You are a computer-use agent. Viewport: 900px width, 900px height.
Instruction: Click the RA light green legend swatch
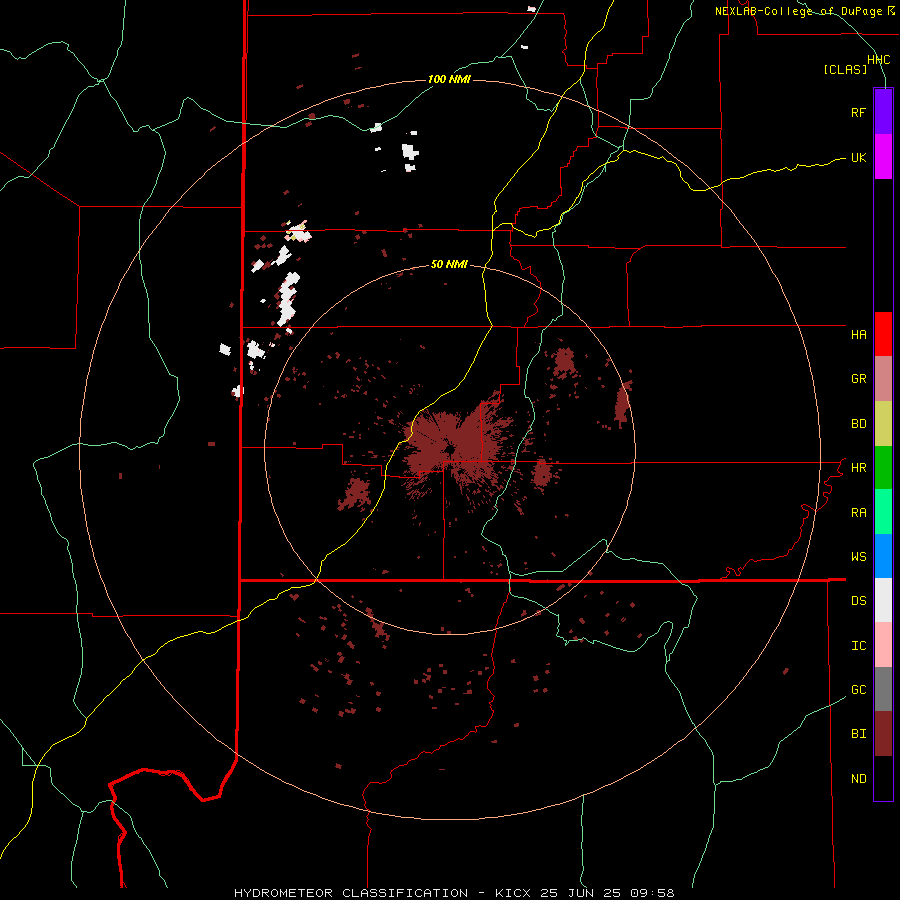(883, 512)
